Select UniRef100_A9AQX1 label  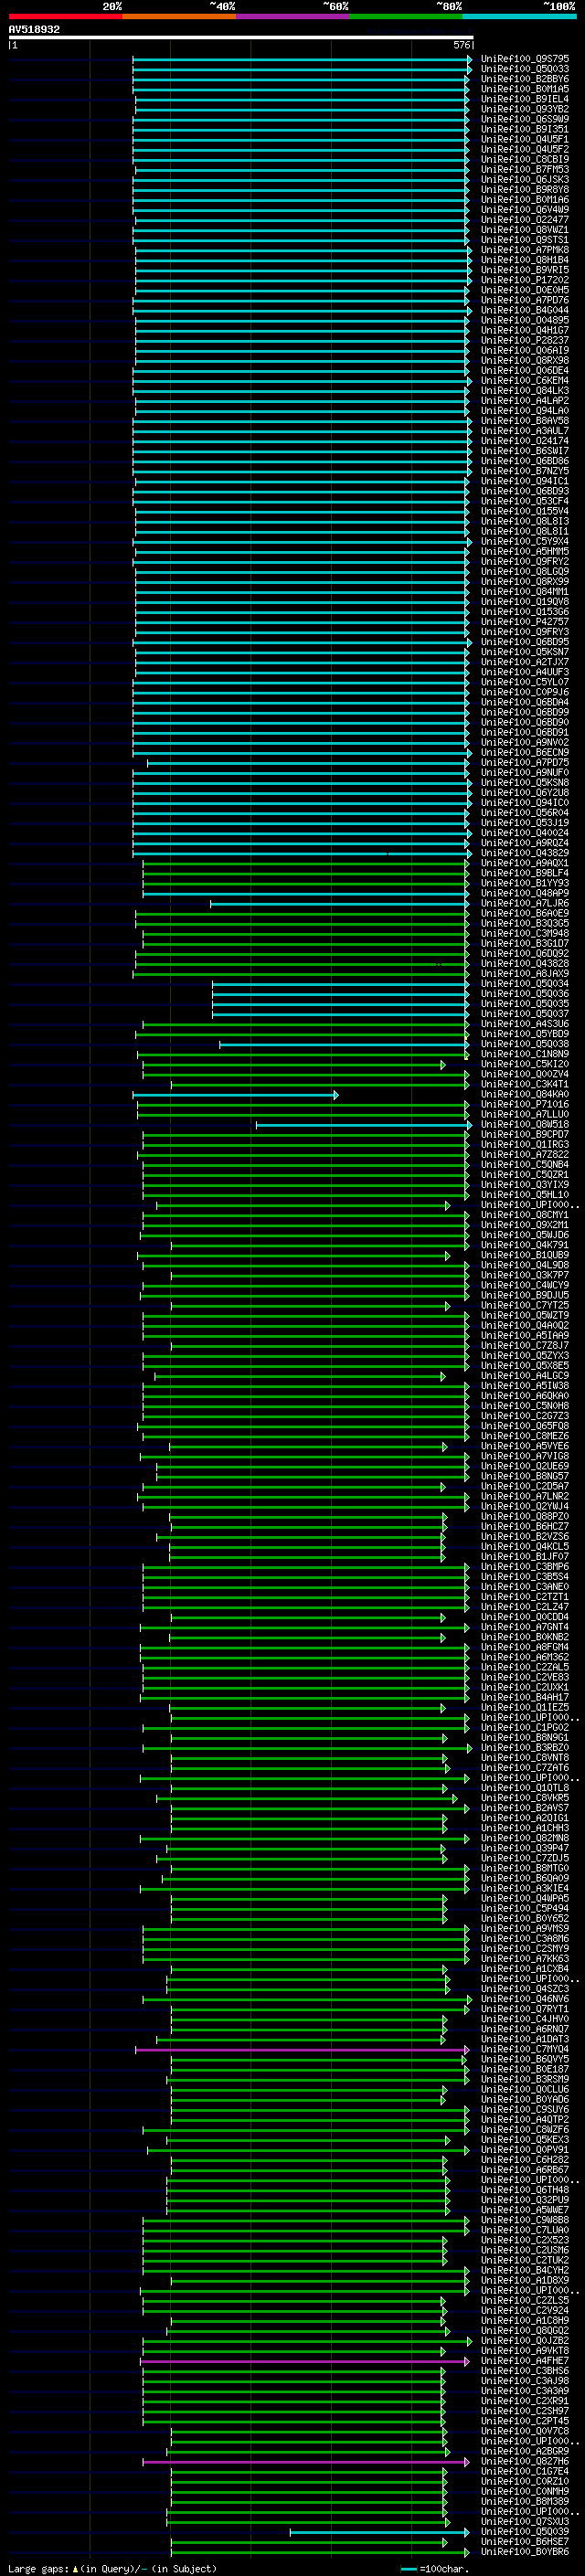525,863
